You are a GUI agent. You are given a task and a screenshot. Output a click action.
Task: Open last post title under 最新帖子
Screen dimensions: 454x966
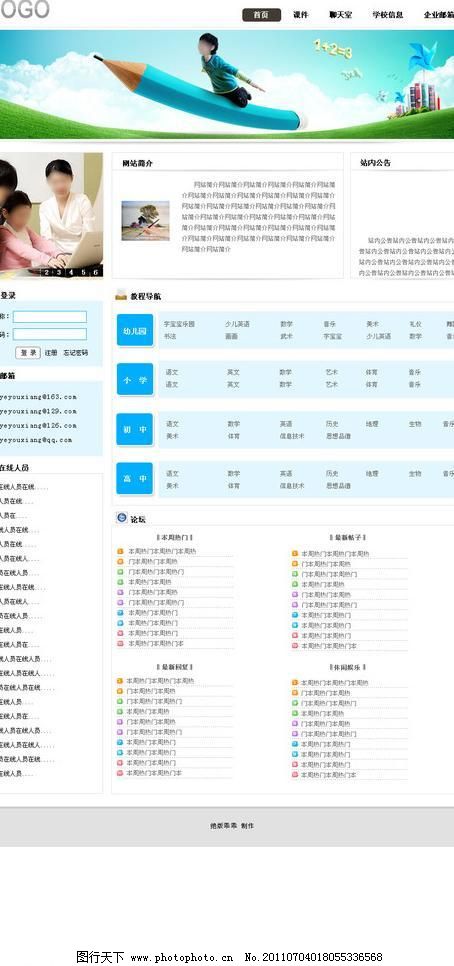[x=329, y=646]
